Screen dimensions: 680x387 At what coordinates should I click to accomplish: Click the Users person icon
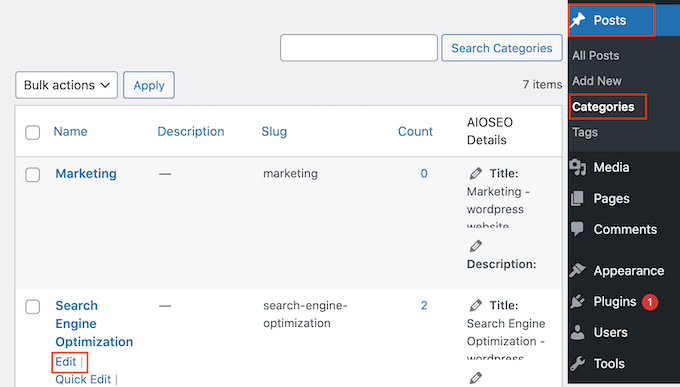(577, 332)
